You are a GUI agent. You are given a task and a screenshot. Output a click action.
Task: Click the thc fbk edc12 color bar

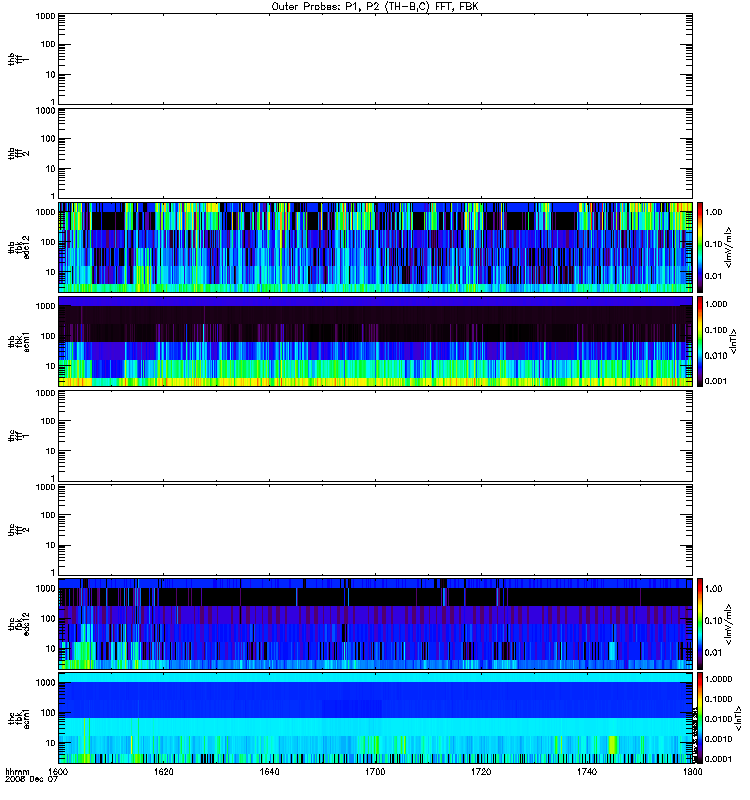(700, 623)
